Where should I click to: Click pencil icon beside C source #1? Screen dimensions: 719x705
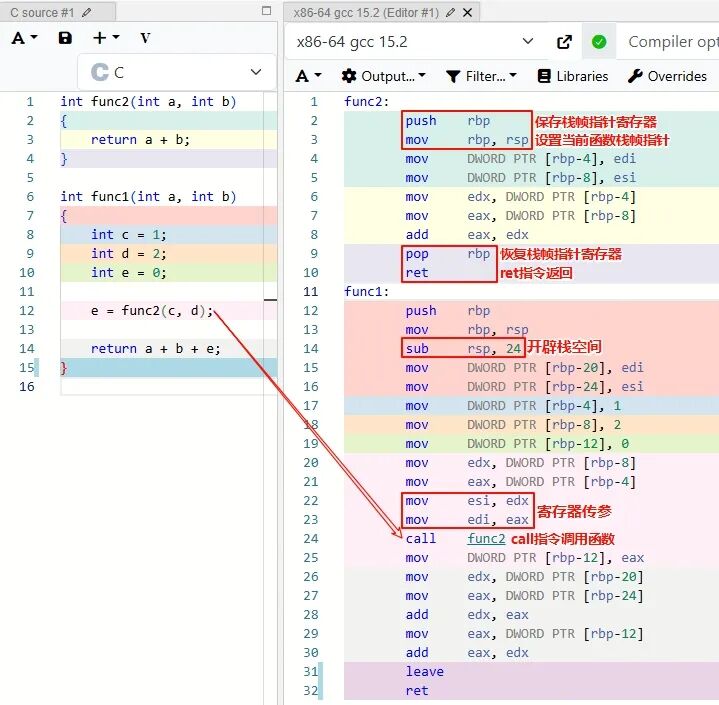click(x=86, y=12)
